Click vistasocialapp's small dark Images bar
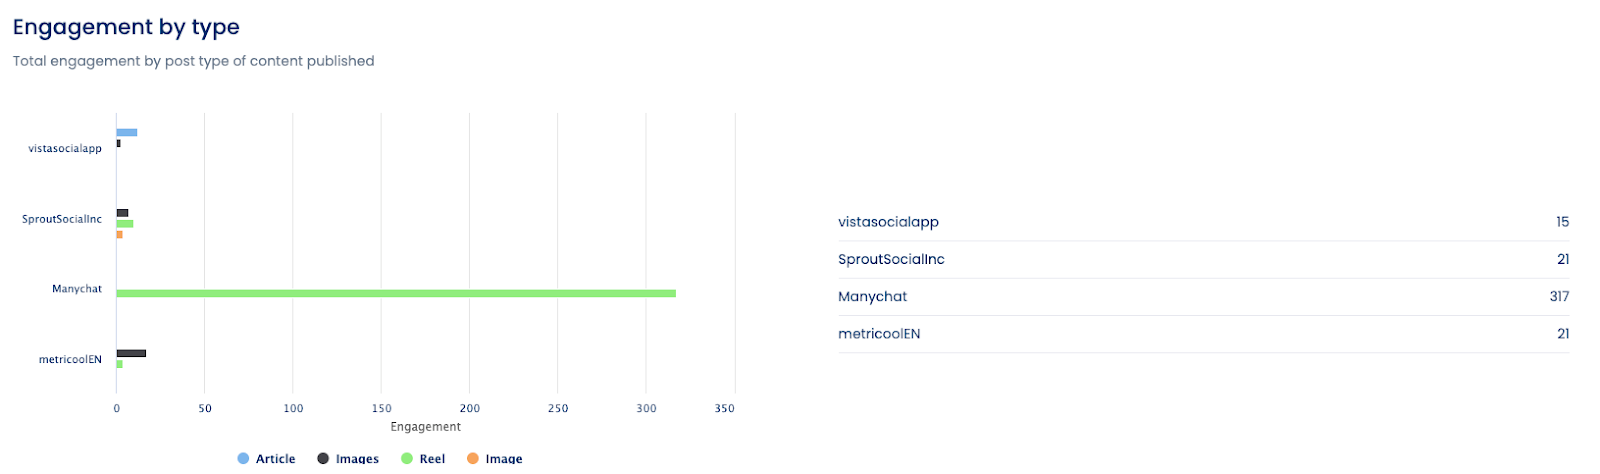The width and height of the screenshot is (1600, 474). [118, 144]
